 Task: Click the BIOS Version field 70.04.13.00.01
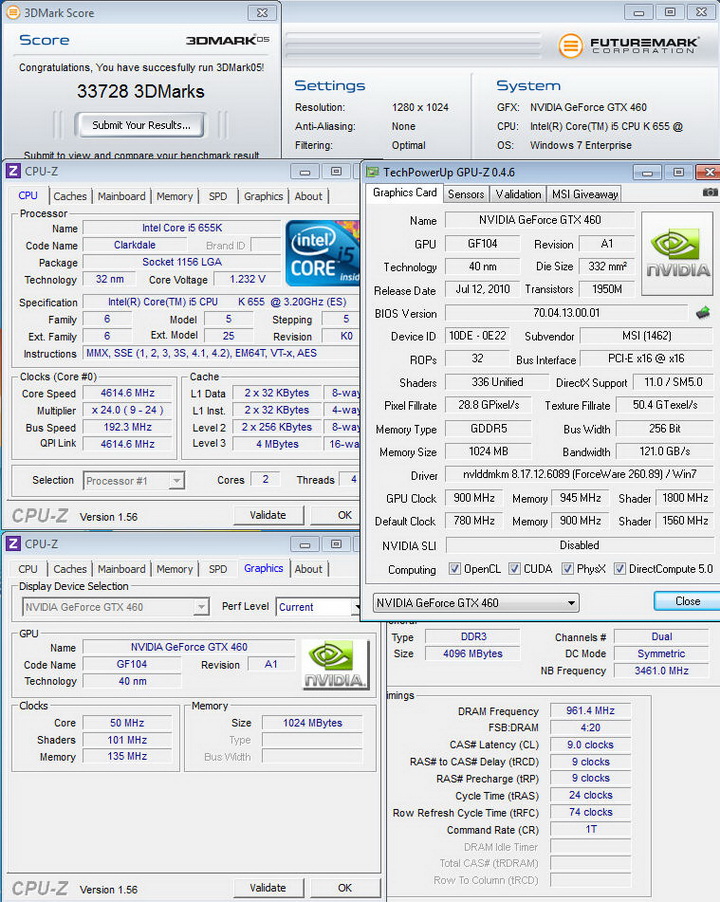(566, 313)
